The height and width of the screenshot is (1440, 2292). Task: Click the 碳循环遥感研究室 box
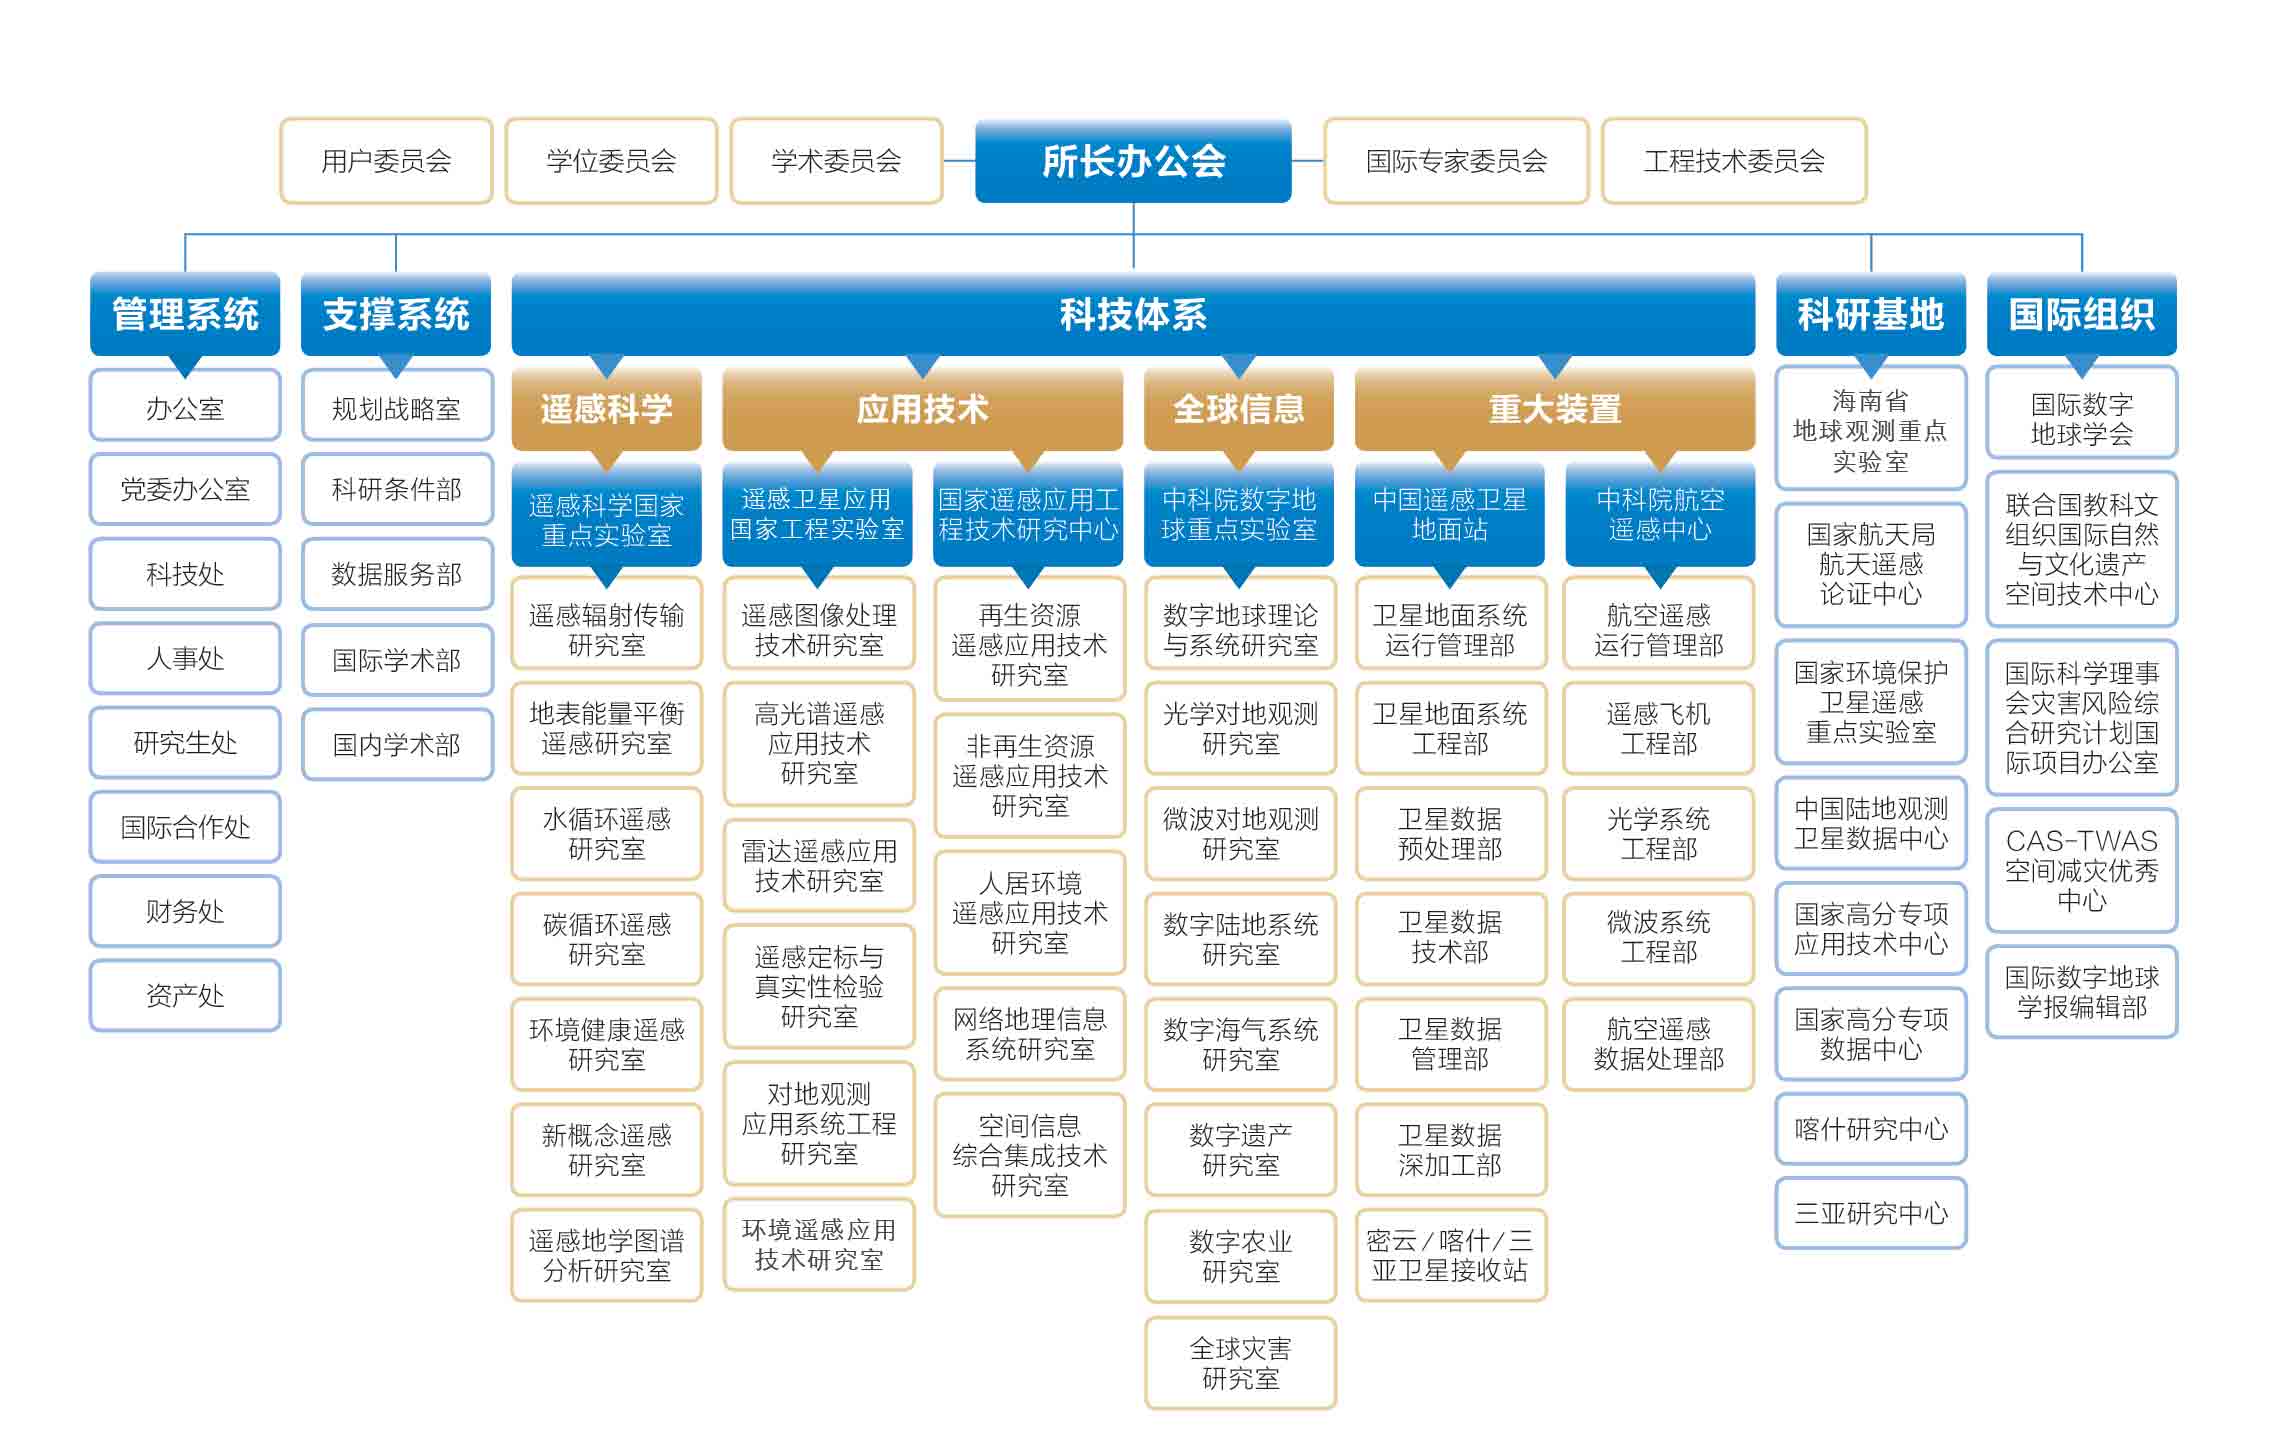point(606,939)
